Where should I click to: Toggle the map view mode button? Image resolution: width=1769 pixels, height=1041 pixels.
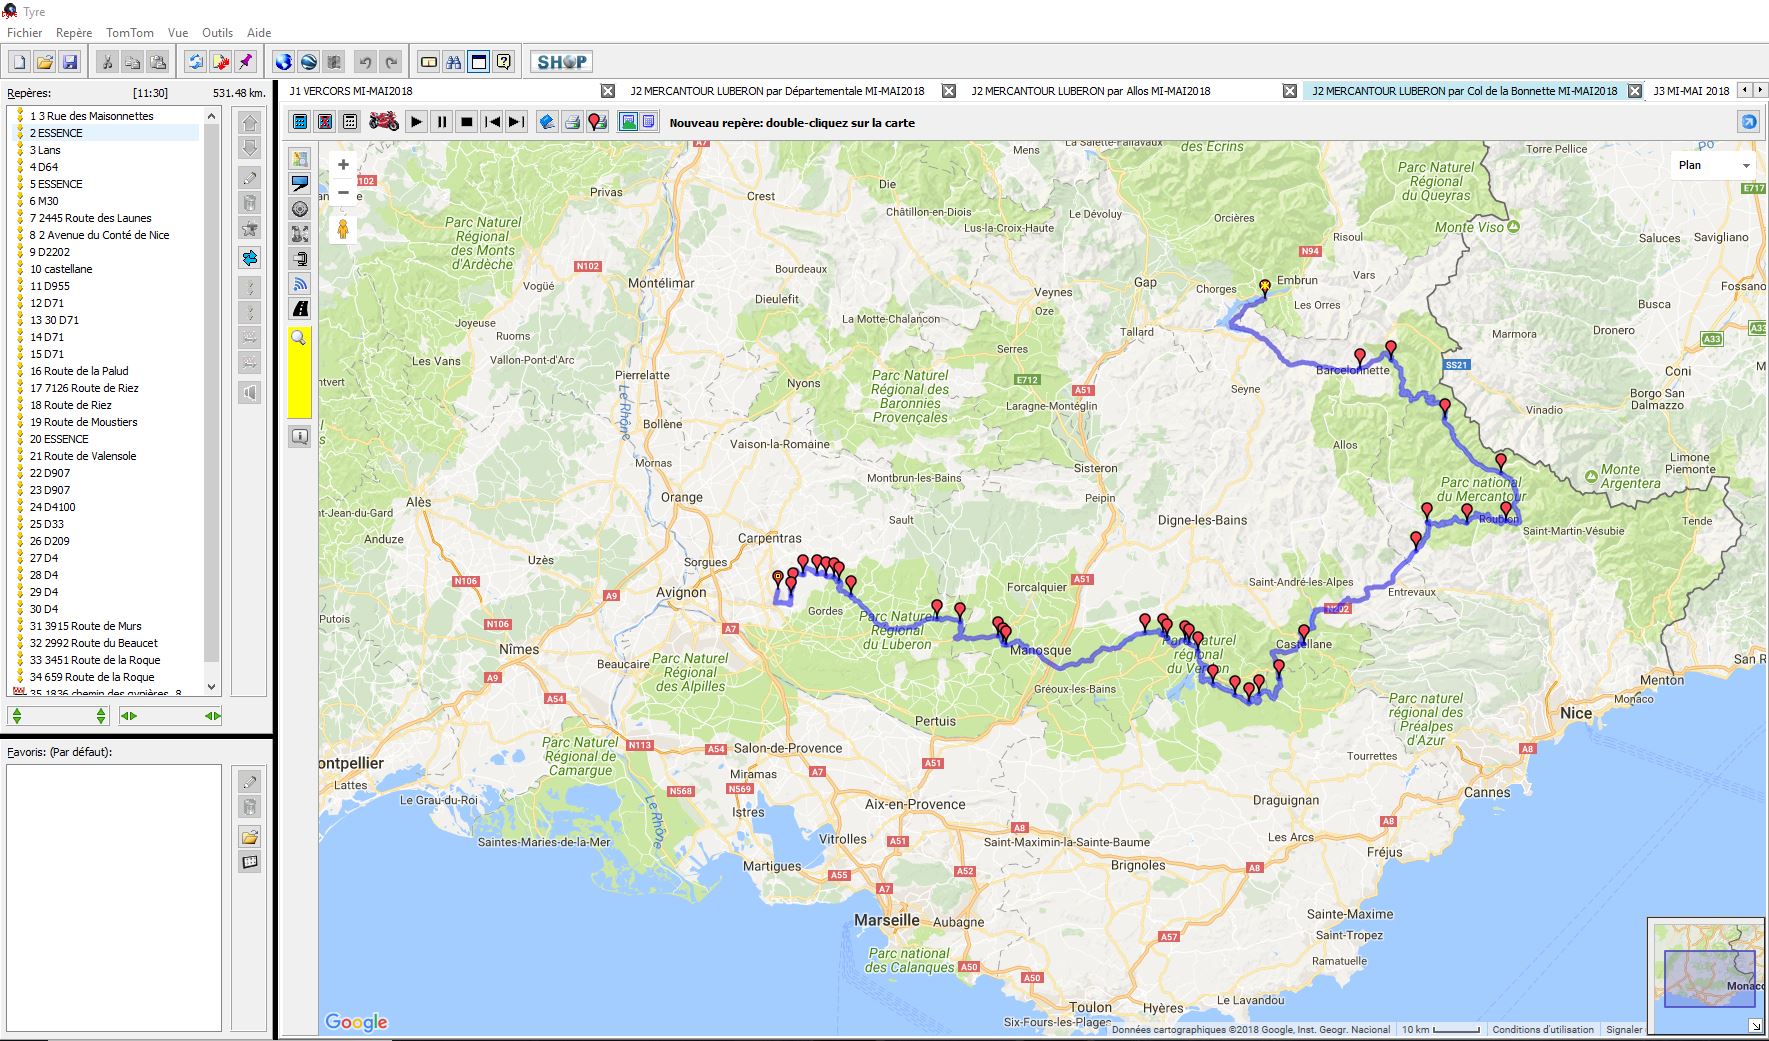pyautogui.click(x=628, y=122)
